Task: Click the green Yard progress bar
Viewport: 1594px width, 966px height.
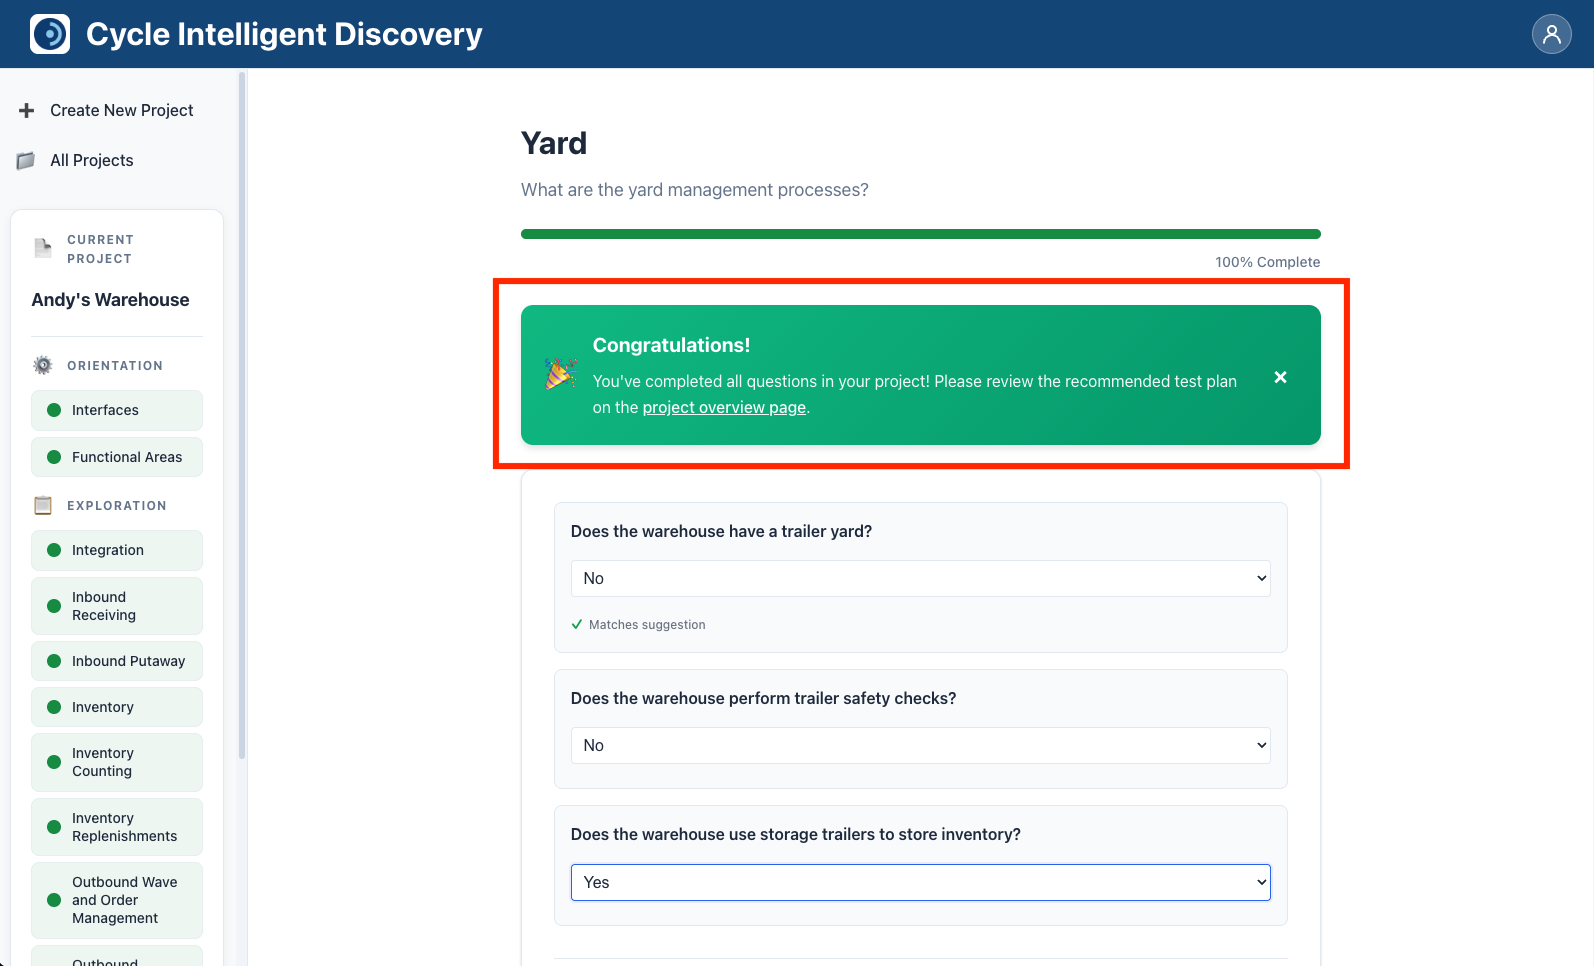Action: tap(920, 234)
